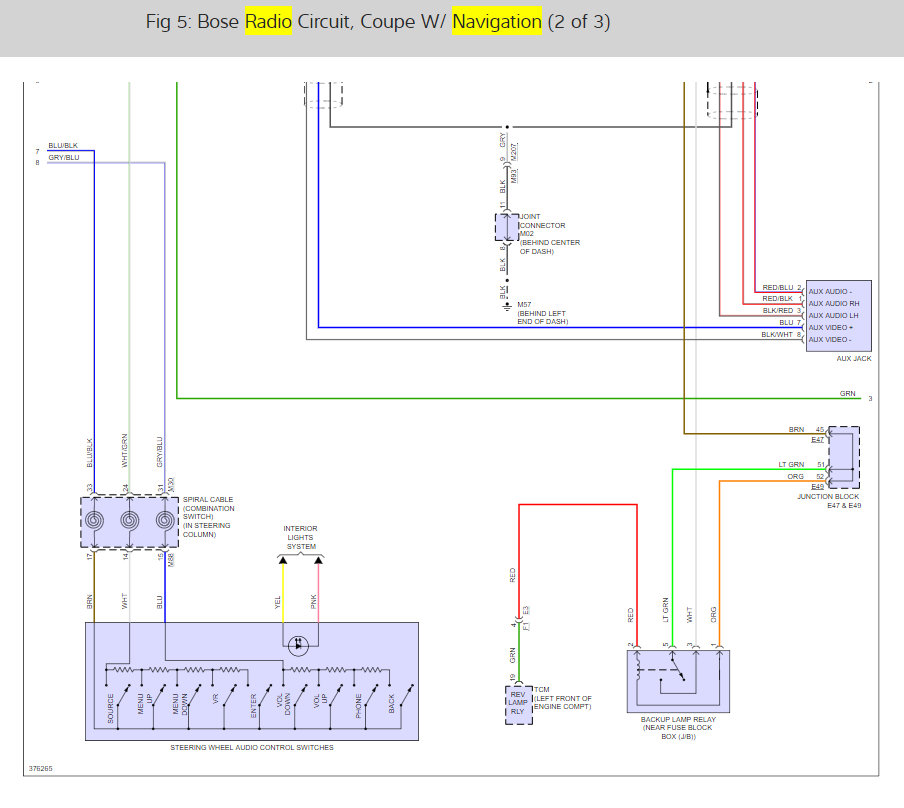Select the Joint Connector M02 symbol
This screenshot has height=808, width=904.
coord(507,227)
